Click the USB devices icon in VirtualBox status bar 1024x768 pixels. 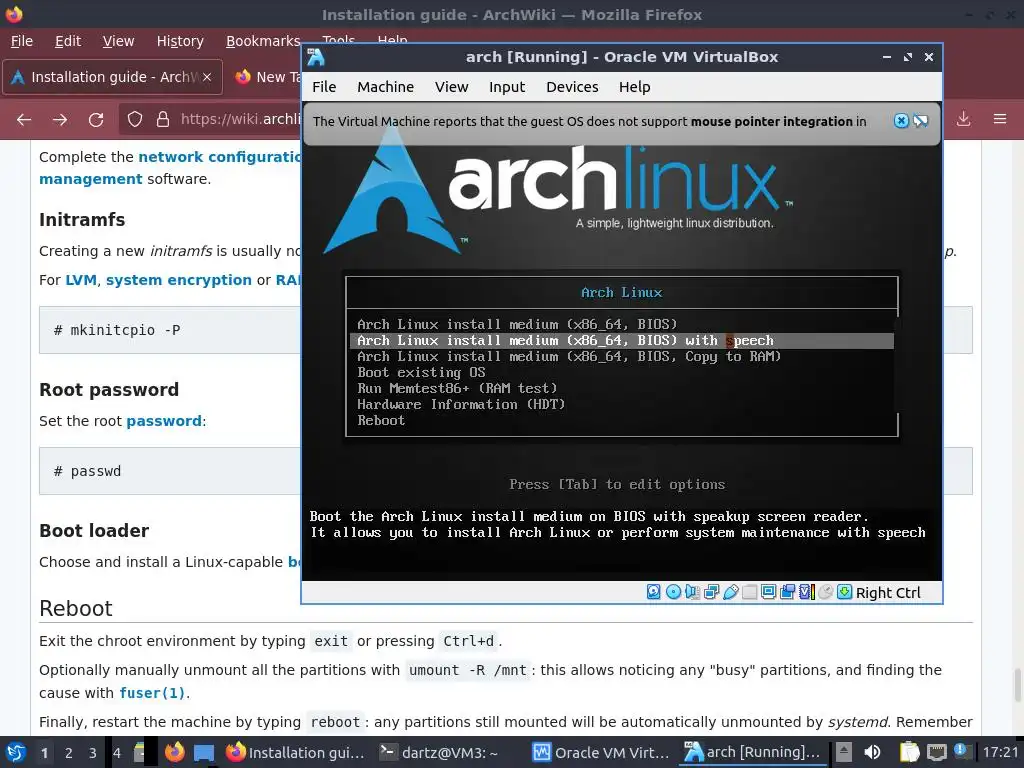tap(731, 592)
